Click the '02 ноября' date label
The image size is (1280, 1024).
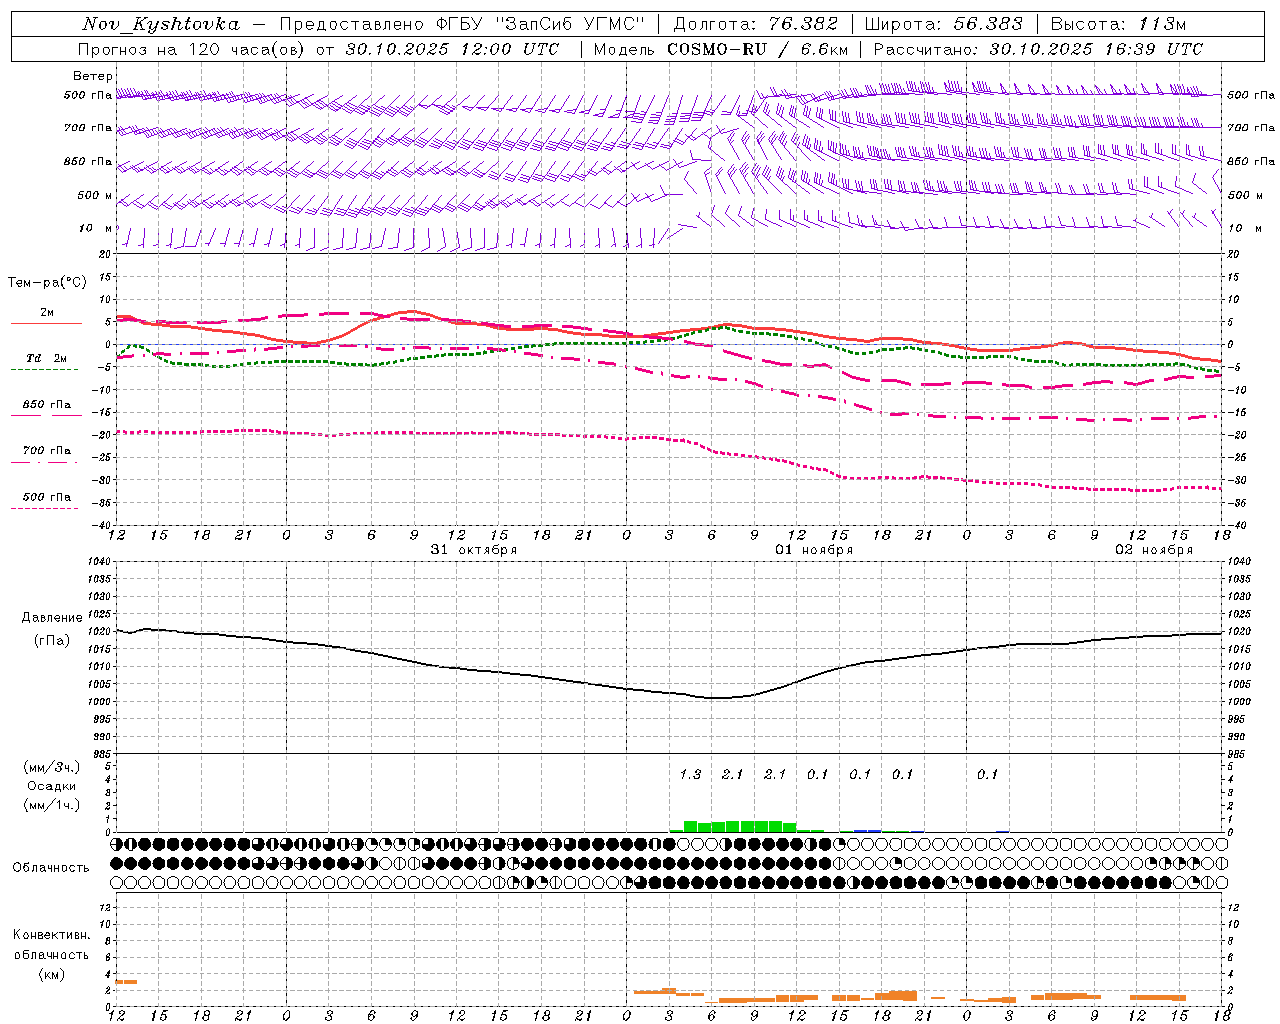[1154, 550]
